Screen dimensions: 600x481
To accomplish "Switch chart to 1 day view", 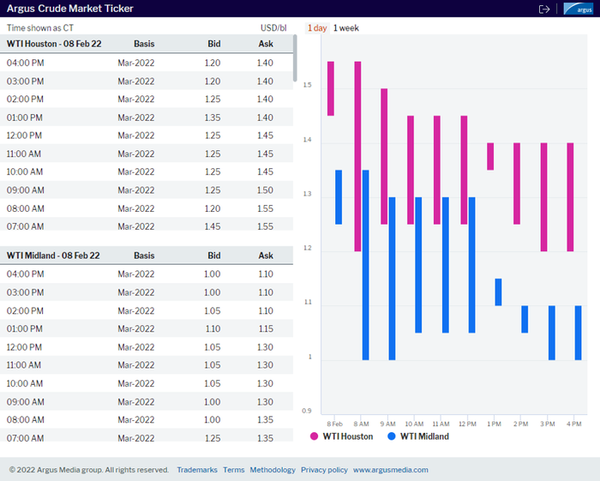I will tap(316, 28).
